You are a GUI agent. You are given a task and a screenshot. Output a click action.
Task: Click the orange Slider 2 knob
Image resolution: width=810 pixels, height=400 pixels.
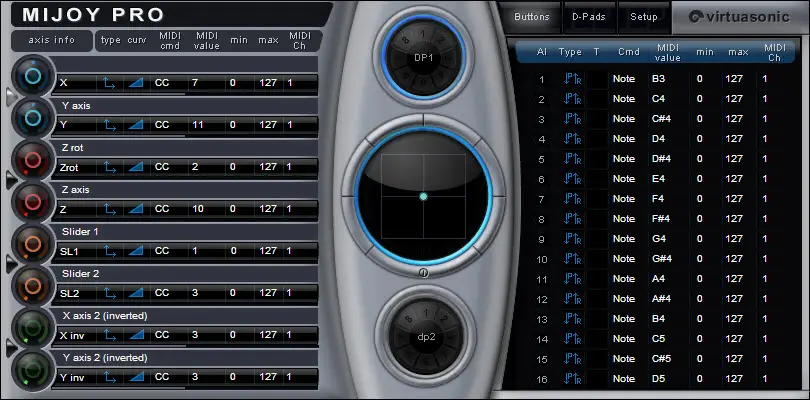(33, 286)
